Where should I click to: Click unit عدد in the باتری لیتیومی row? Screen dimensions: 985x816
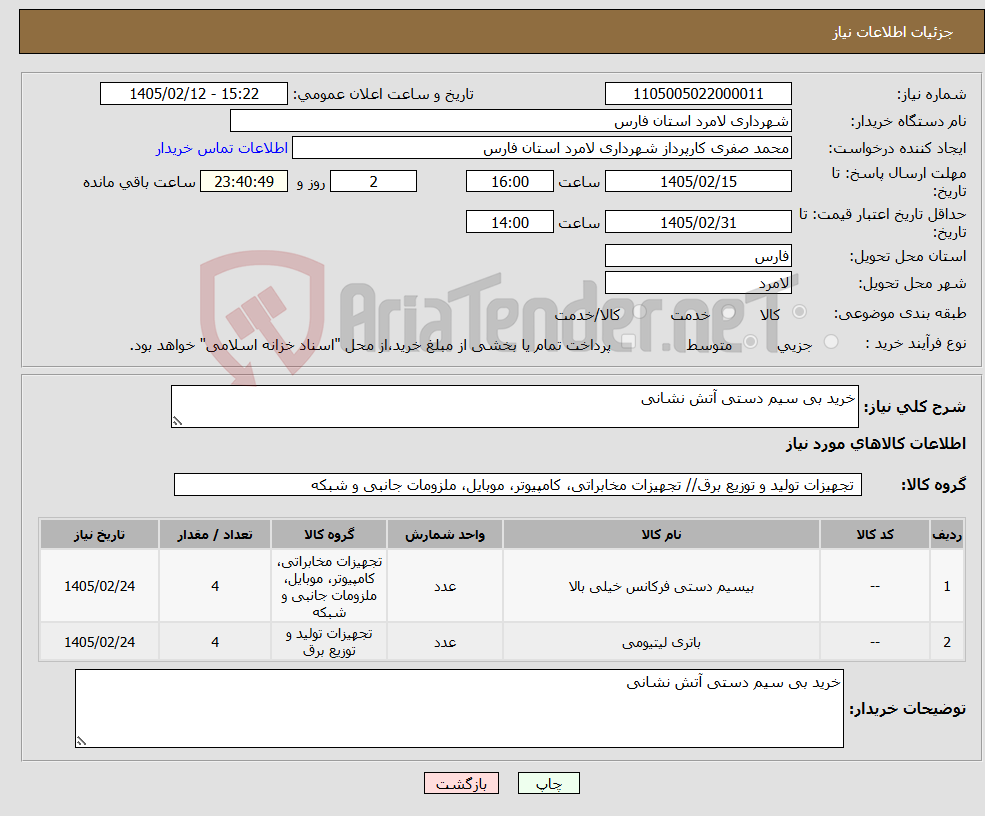coord(445,642)
